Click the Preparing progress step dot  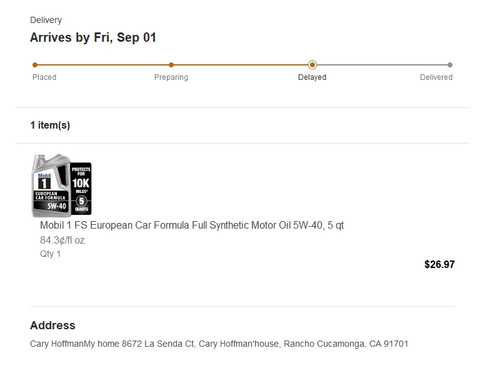pos(171,65)
